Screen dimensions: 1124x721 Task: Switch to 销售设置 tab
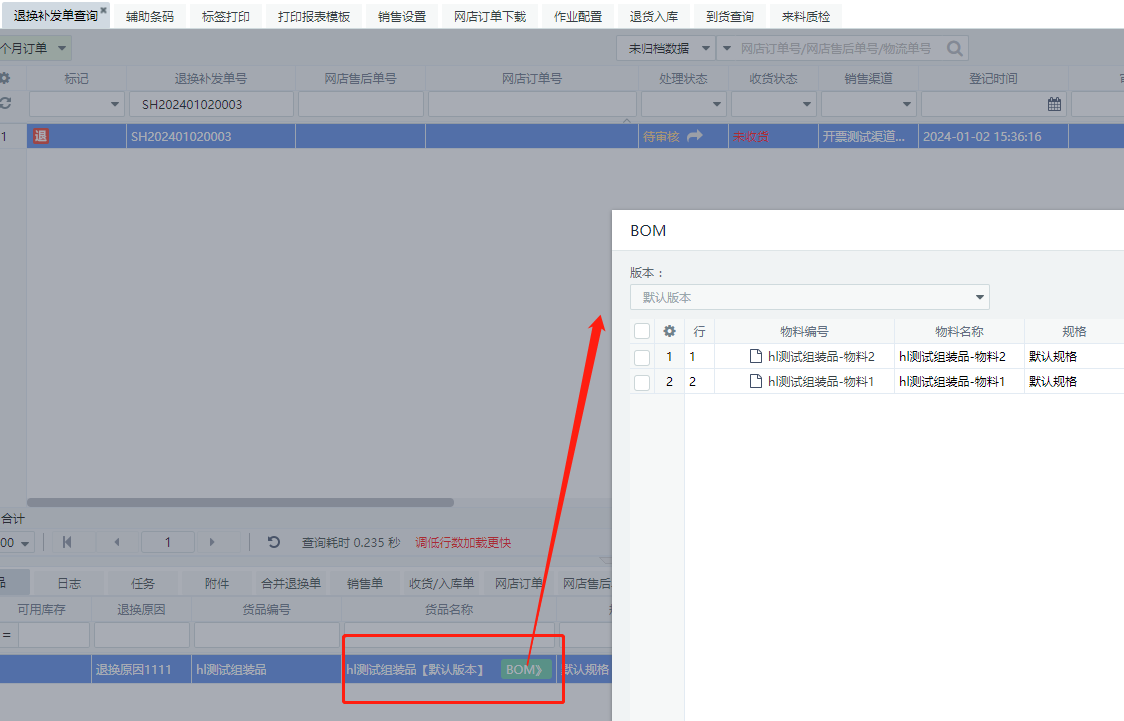pos(402,16)
